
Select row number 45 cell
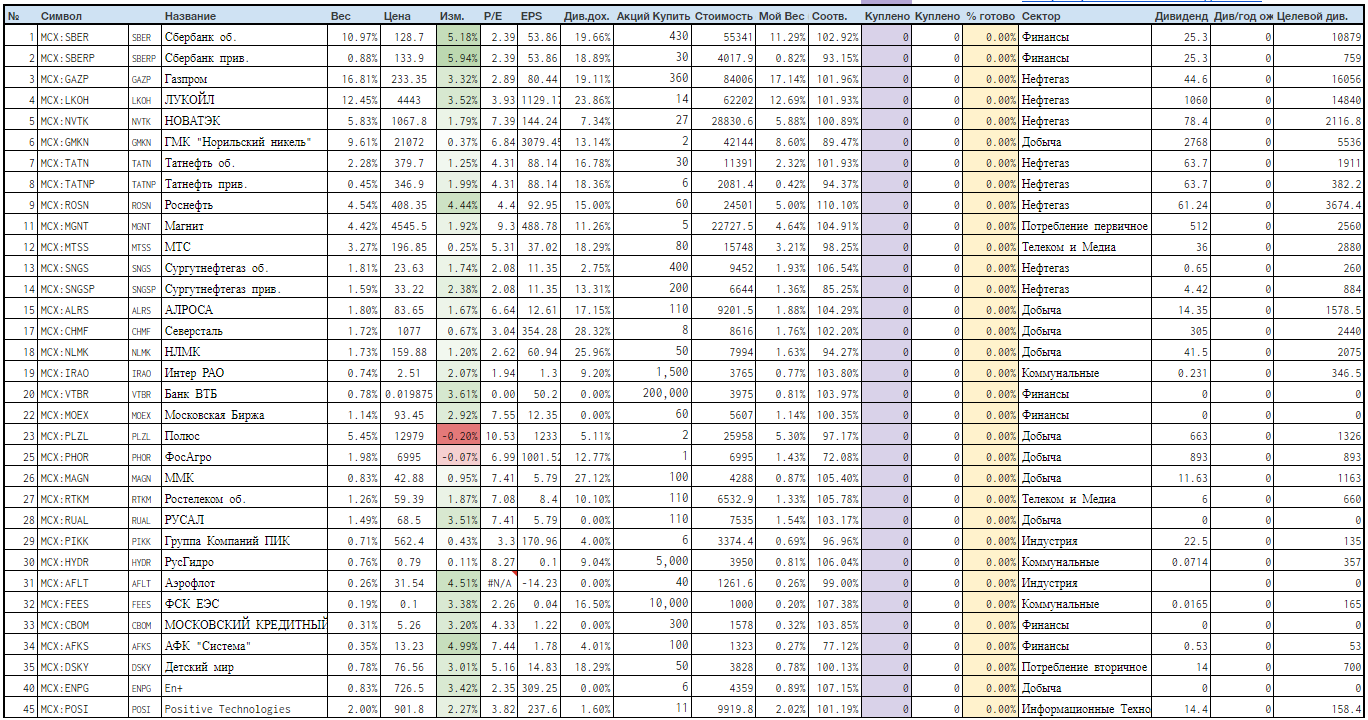(19, 709)
